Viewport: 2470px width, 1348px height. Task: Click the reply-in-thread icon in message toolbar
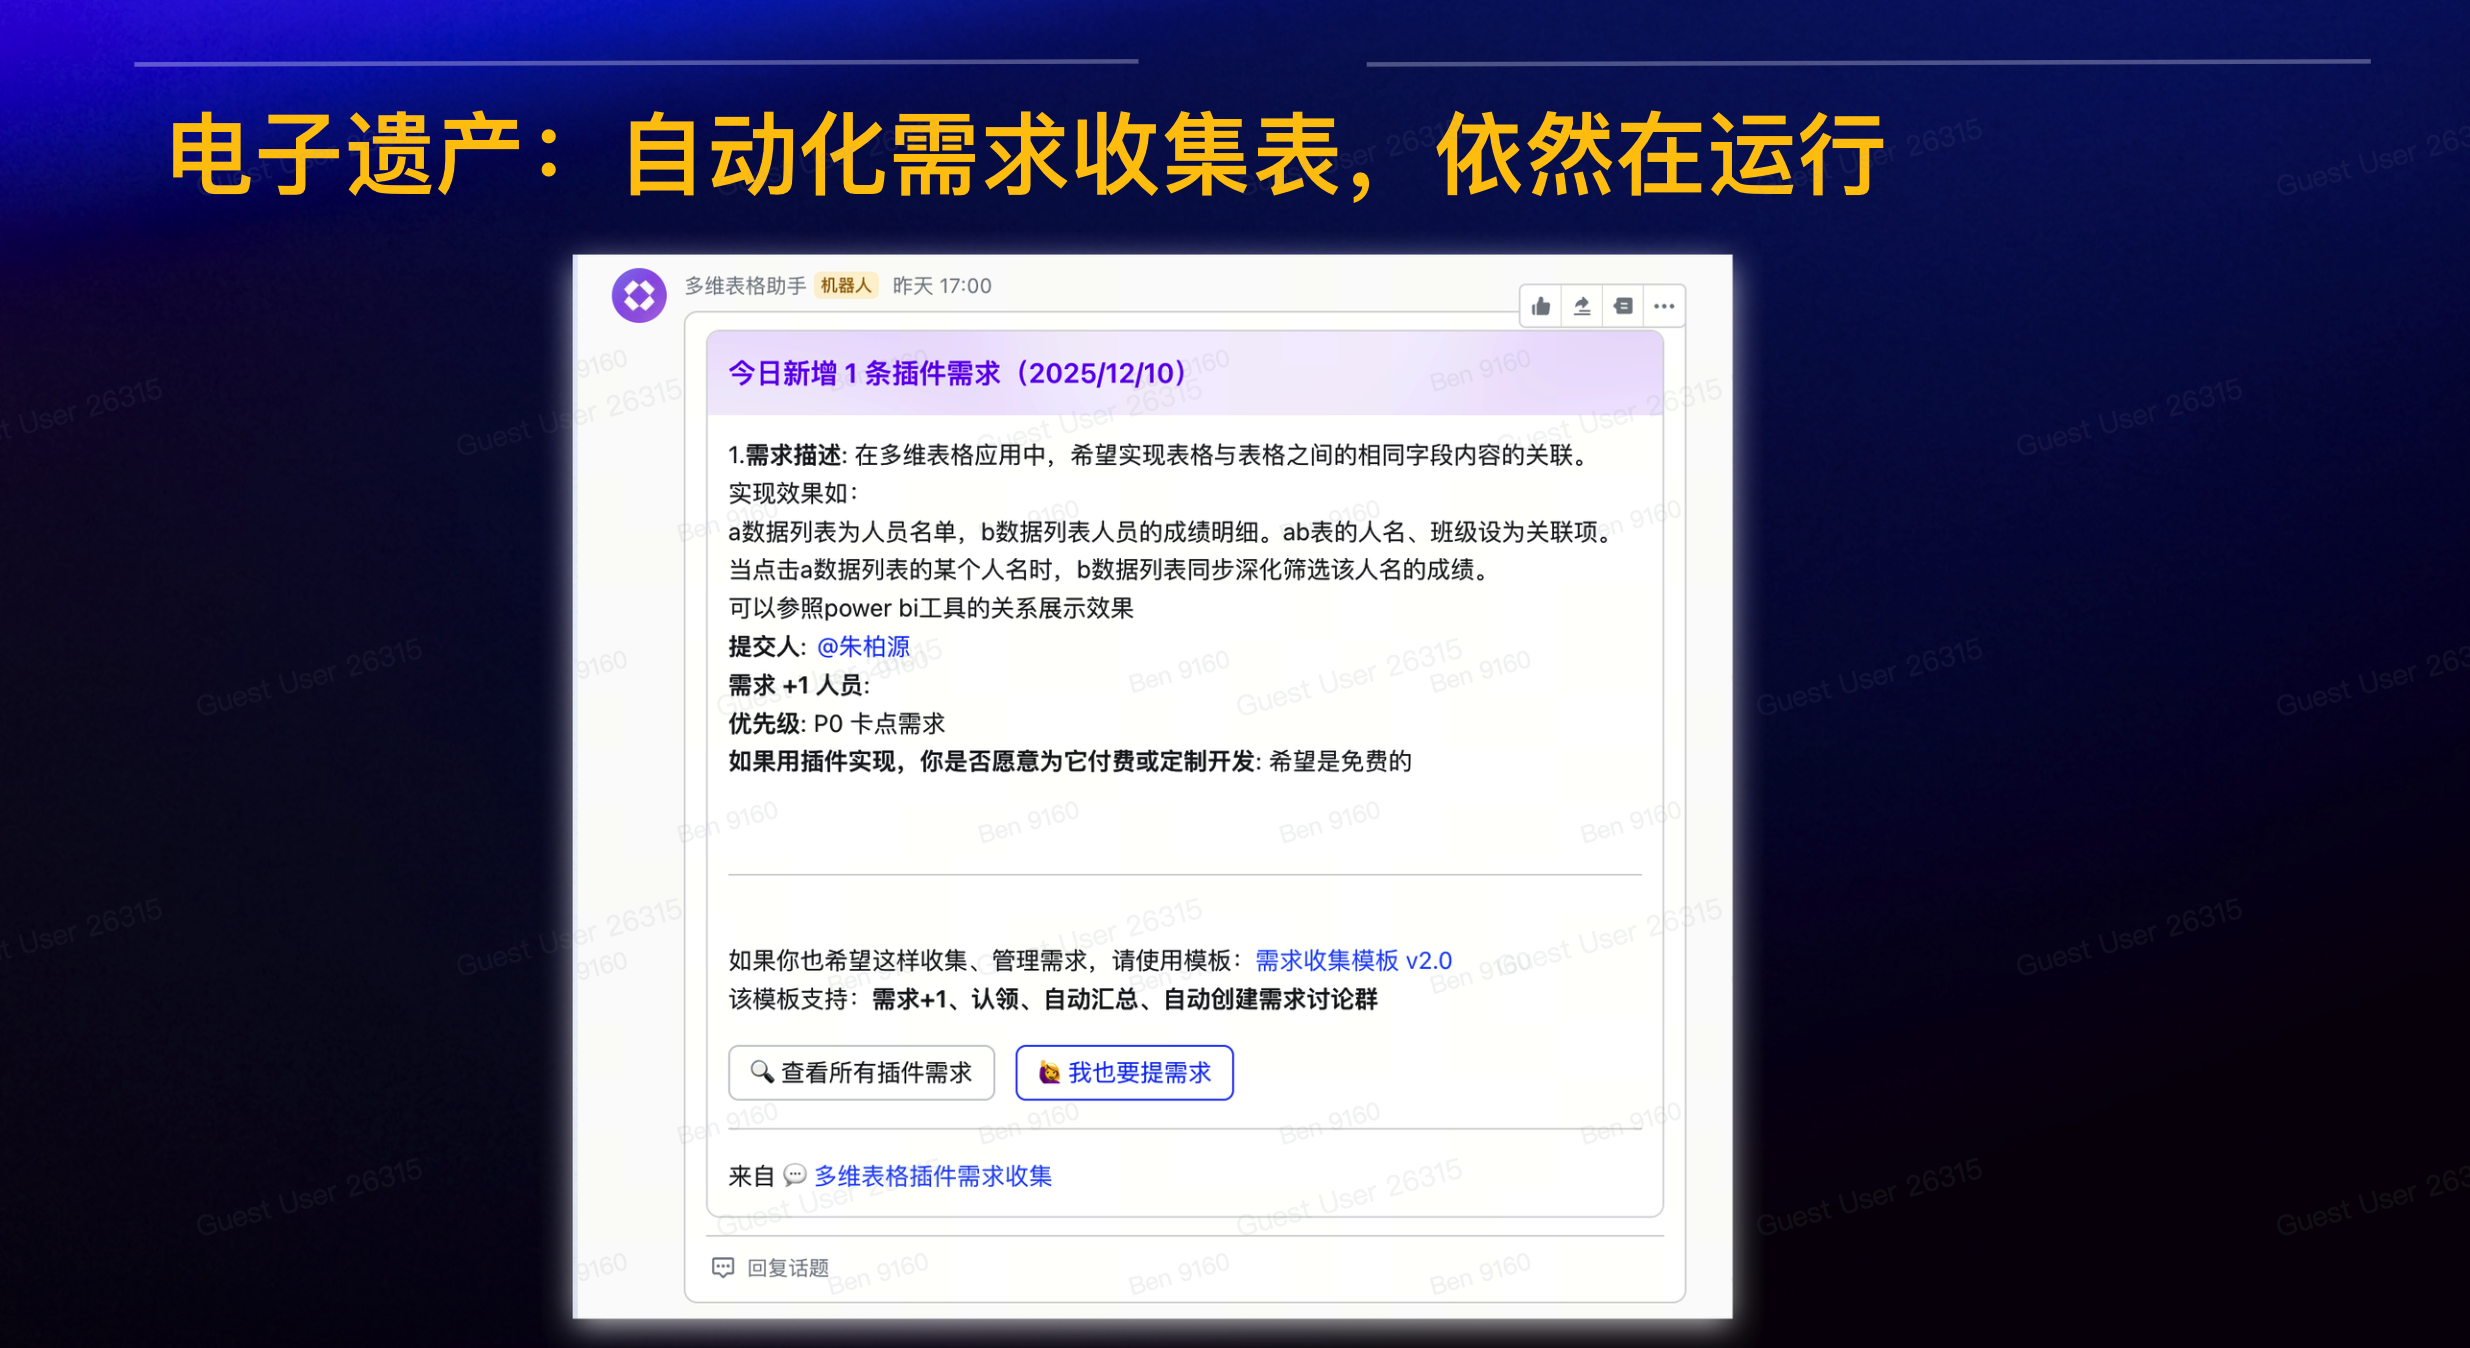click(1623, 306)
